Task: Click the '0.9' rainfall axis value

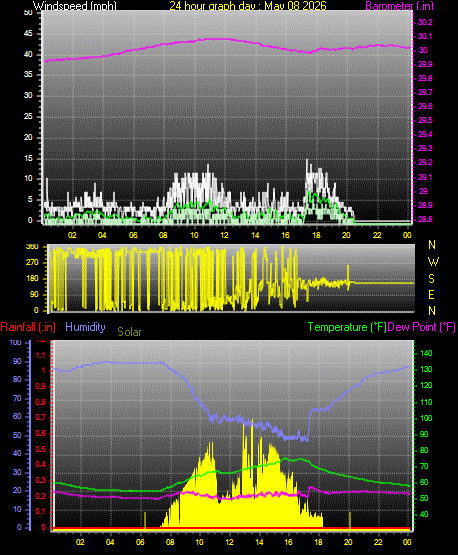Action: click(x=41, y=386)
